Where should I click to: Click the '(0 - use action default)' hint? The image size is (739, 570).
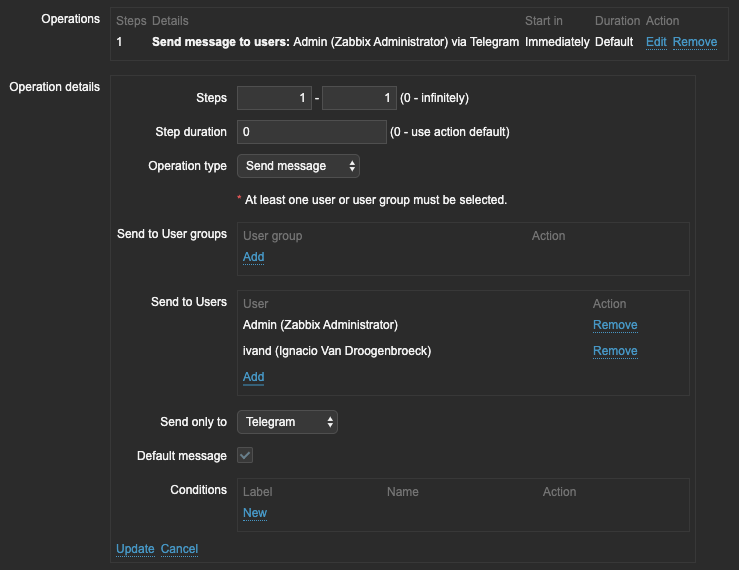pyautogui.click(x=450, y=132)
